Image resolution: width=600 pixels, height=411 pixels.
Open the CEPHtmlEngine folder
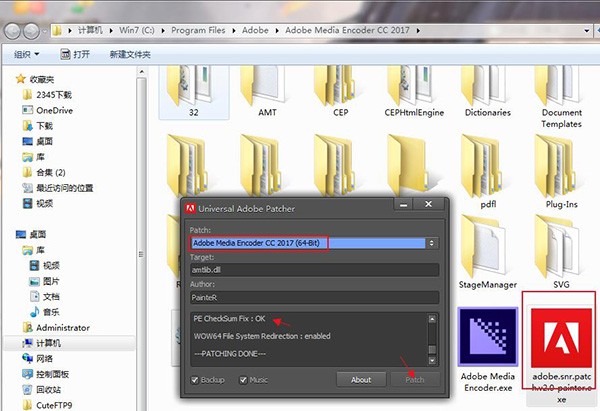tap(414, 92)
